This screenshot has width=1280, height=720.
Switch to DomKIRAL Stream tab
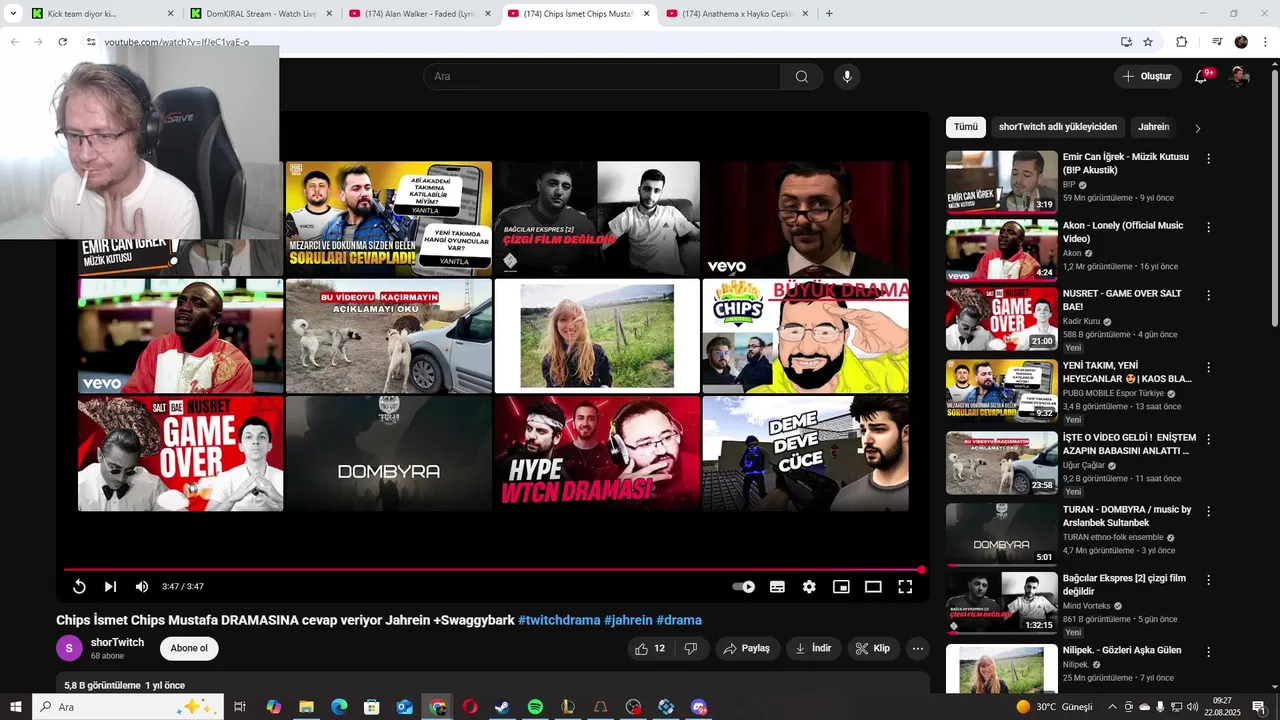point(261,14)
